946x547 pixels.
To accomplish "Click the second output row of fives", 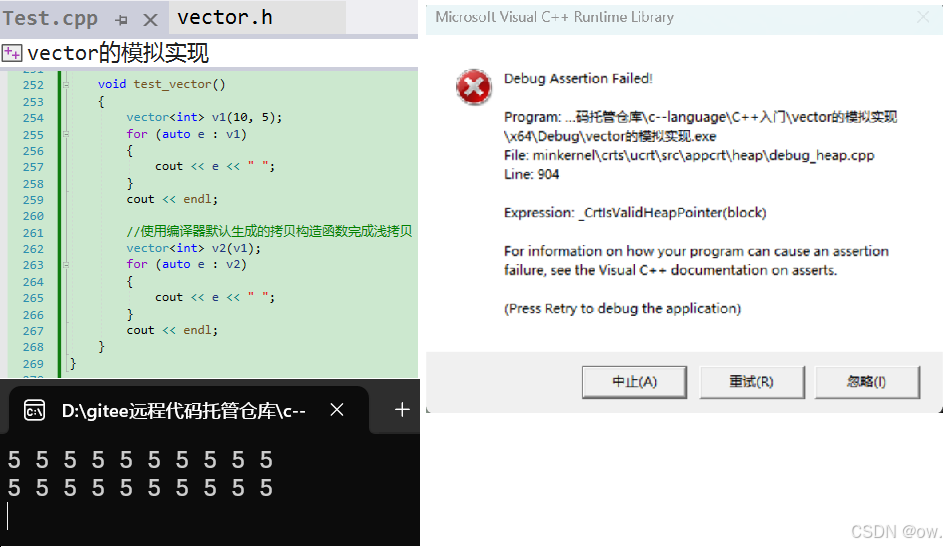I will [140, 487].
